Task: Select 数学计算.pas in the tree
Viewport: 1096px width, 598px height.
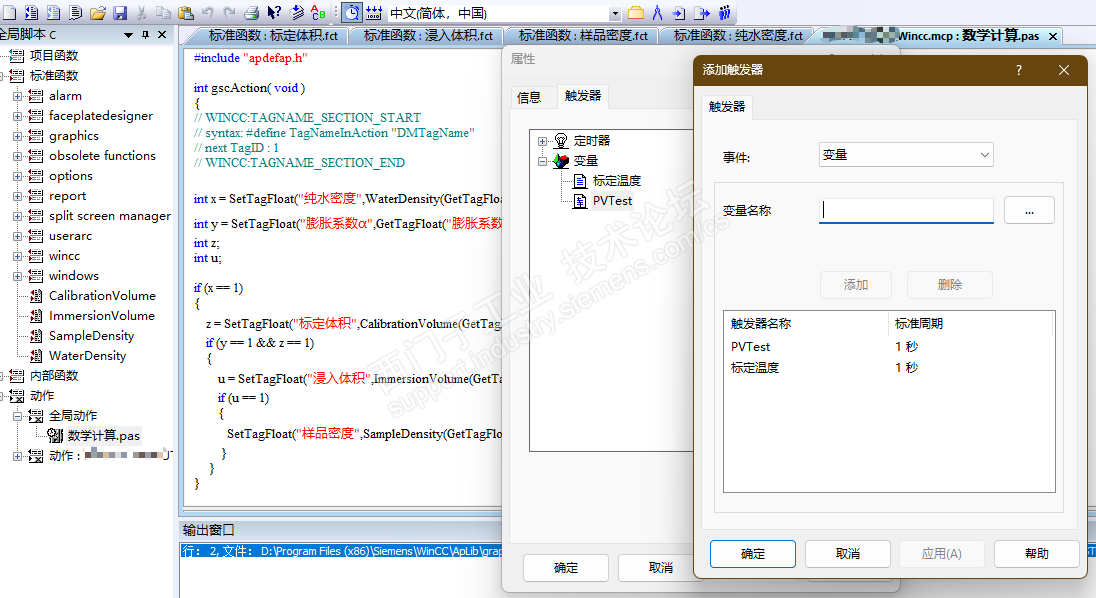Action: pyautogui.click(x=103, y=436)
